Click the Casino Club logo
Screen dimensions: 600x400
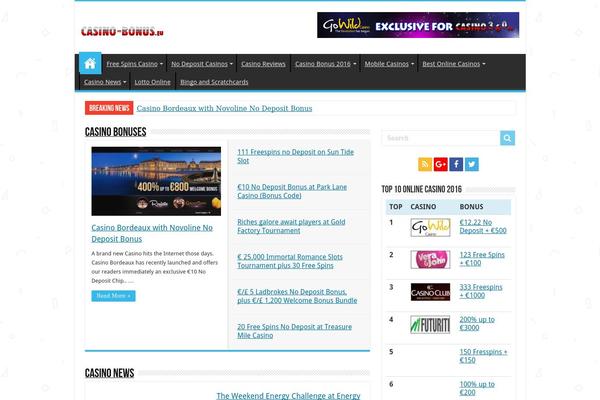click(430, 292)
